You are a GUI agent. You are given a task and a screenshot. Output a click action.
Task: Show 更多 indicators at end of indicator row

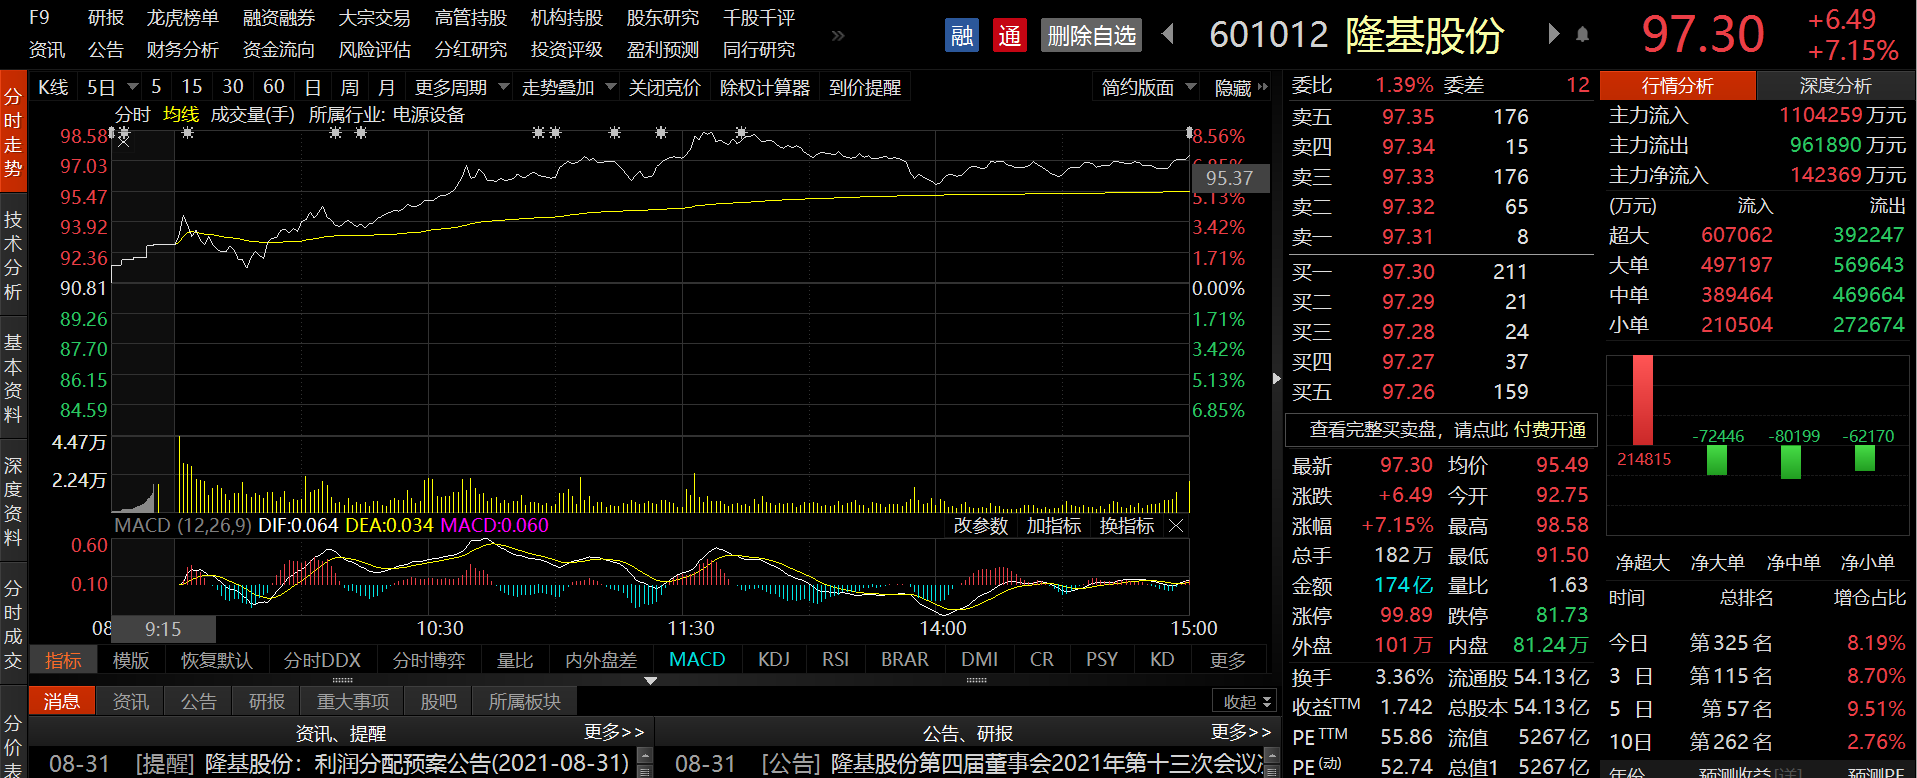point(1227,660)
